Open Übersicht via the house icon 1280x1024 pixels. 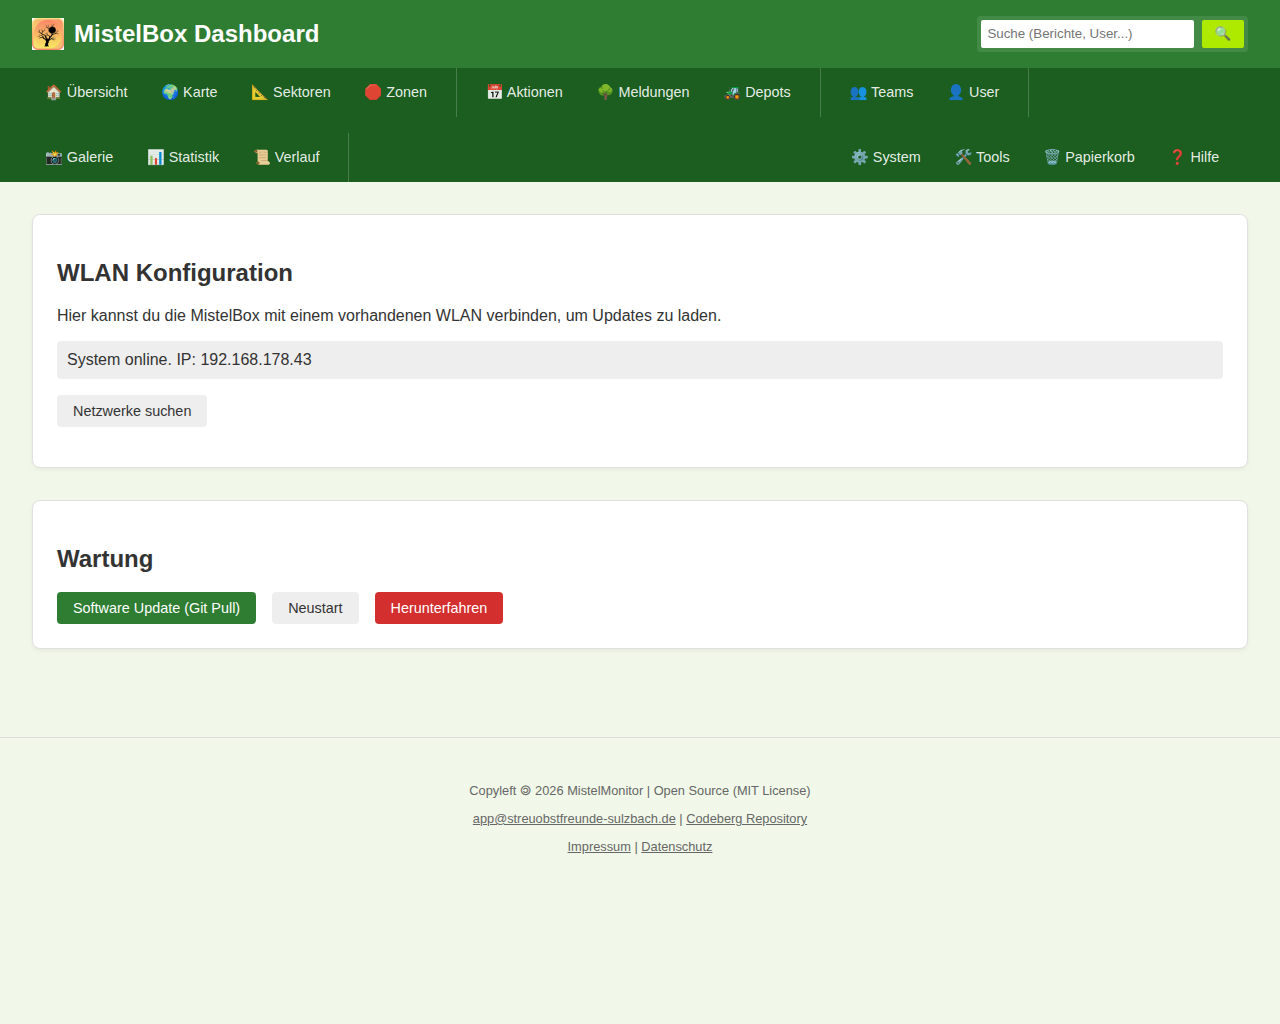[x=54, y=92]
